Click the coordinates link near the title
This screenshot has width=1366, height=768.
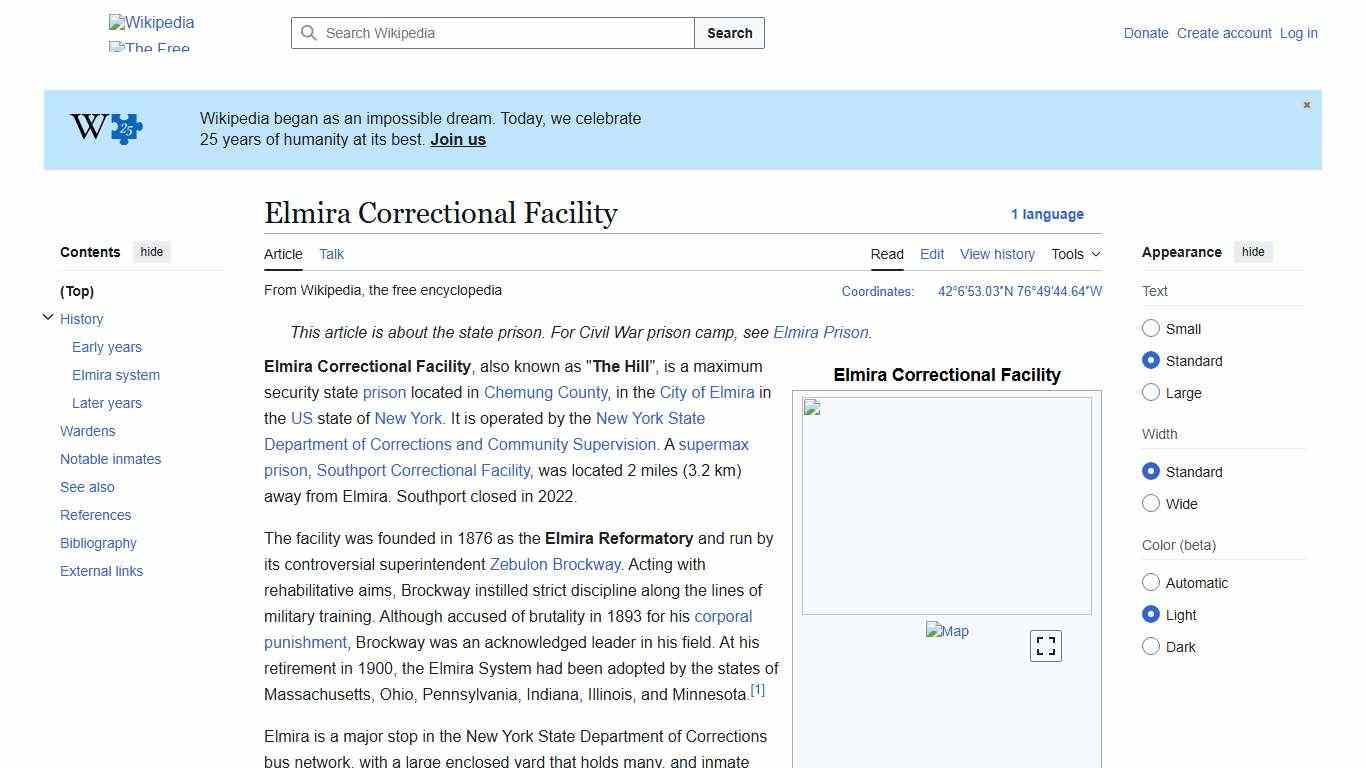coord(1018,291)
